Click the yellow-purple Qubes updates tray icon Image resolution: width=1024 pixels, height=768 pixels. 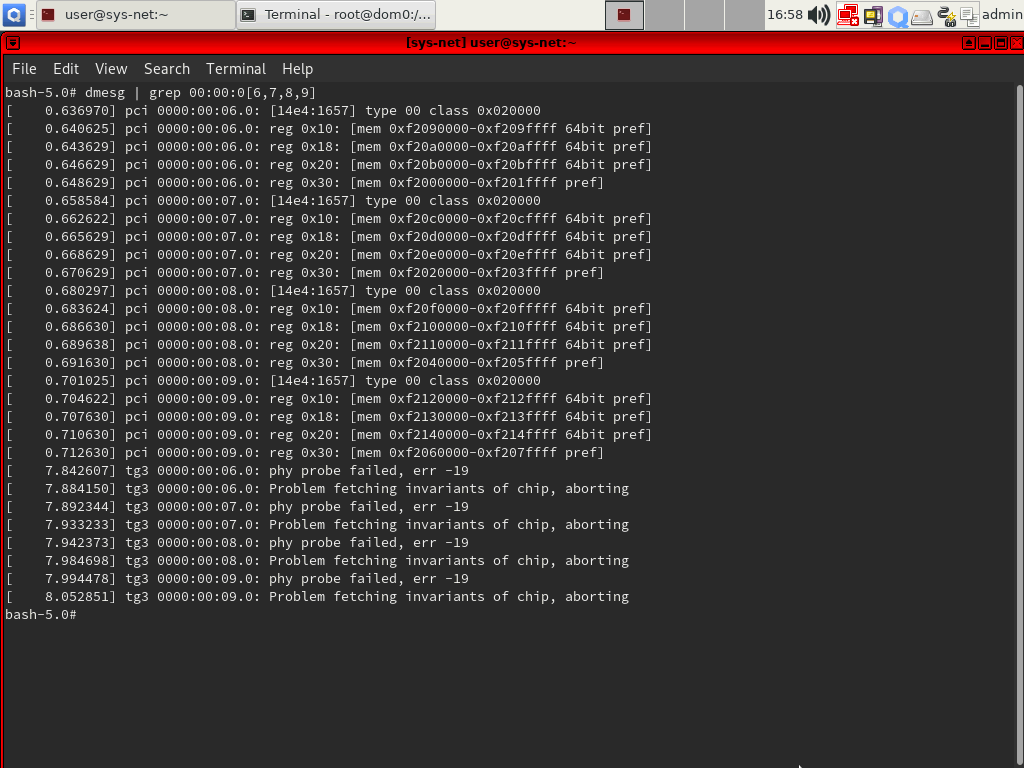pos(873,15)
